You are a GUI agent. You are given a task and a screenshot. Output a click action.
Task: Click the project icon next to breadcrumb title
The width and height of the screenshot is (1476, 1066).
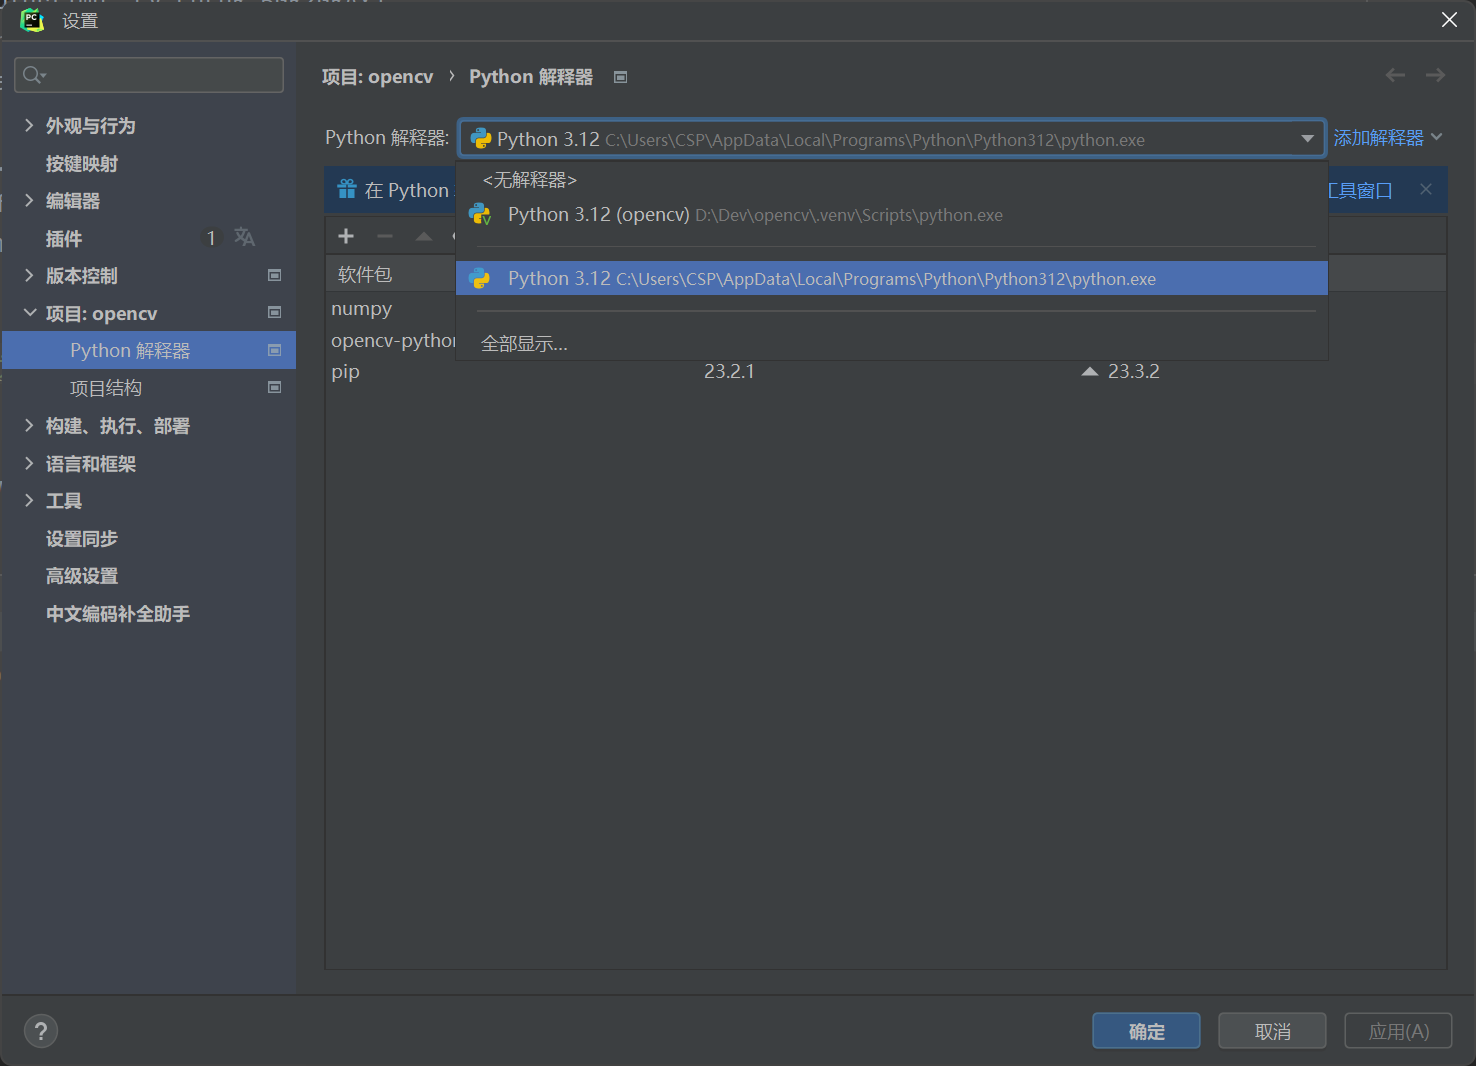[620, 77]
